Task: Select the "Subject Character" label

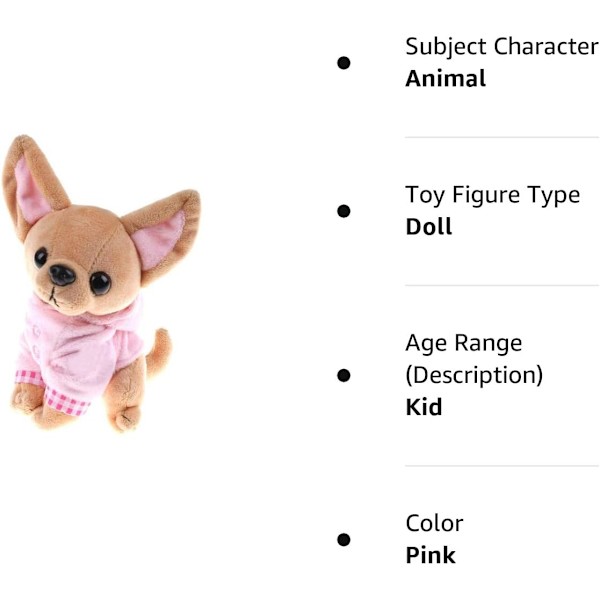Action: [501, 46]
